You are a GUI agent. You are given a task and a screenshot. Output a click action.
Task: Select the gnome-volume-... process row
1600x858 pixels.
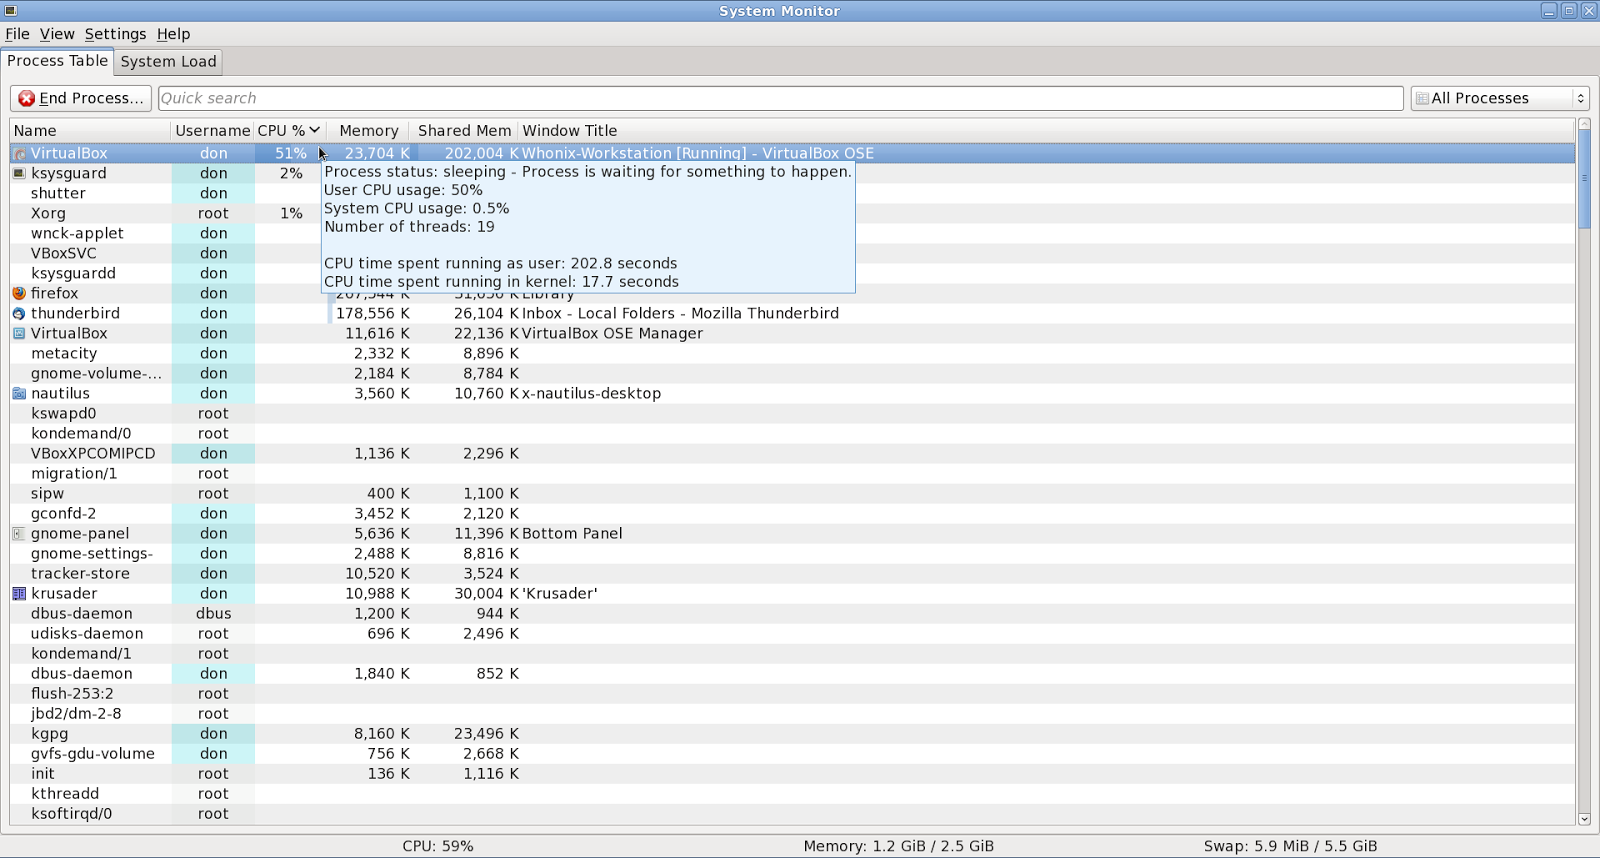792,373
